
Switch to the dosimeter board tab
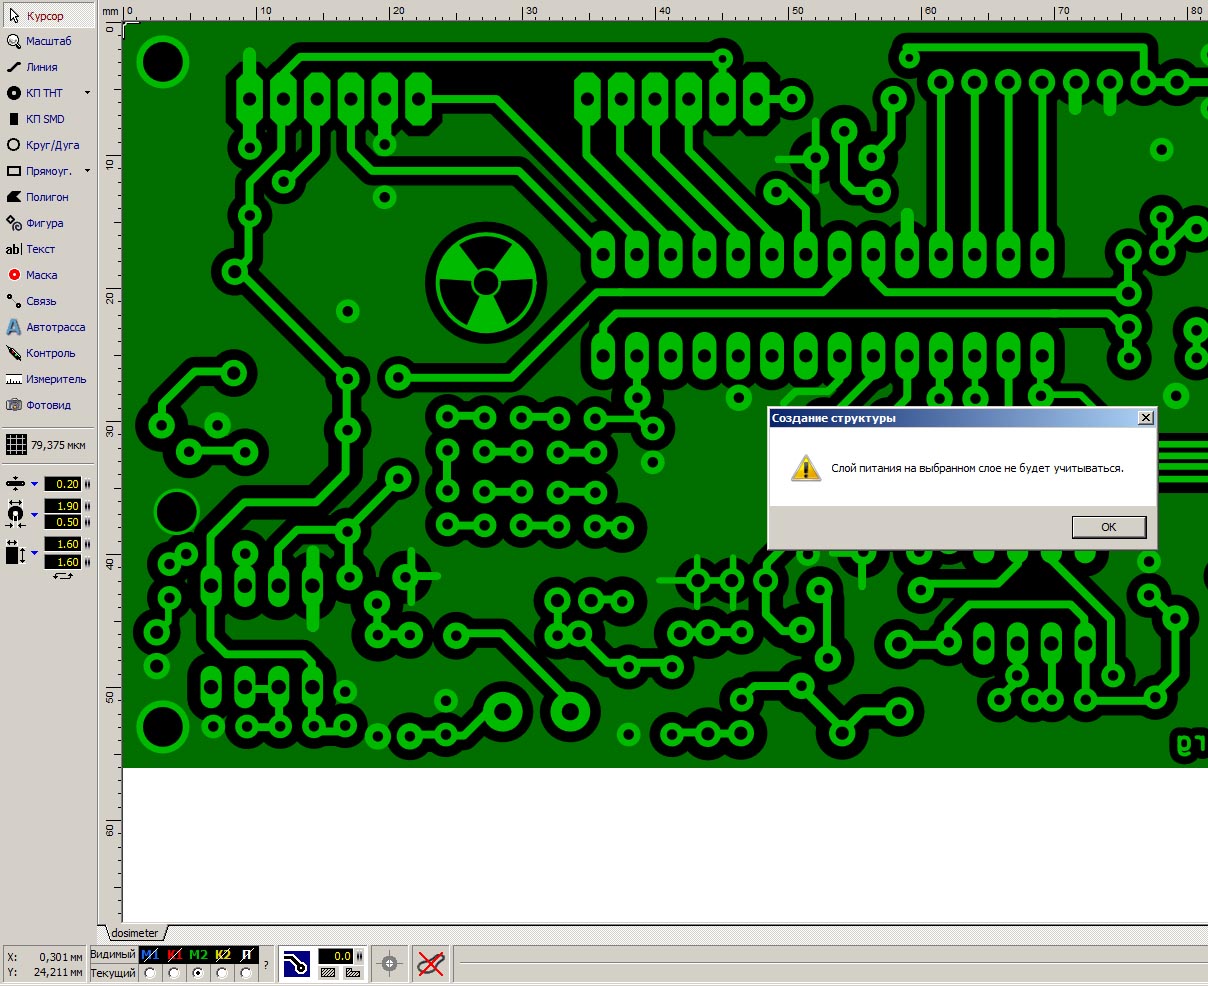135,933
